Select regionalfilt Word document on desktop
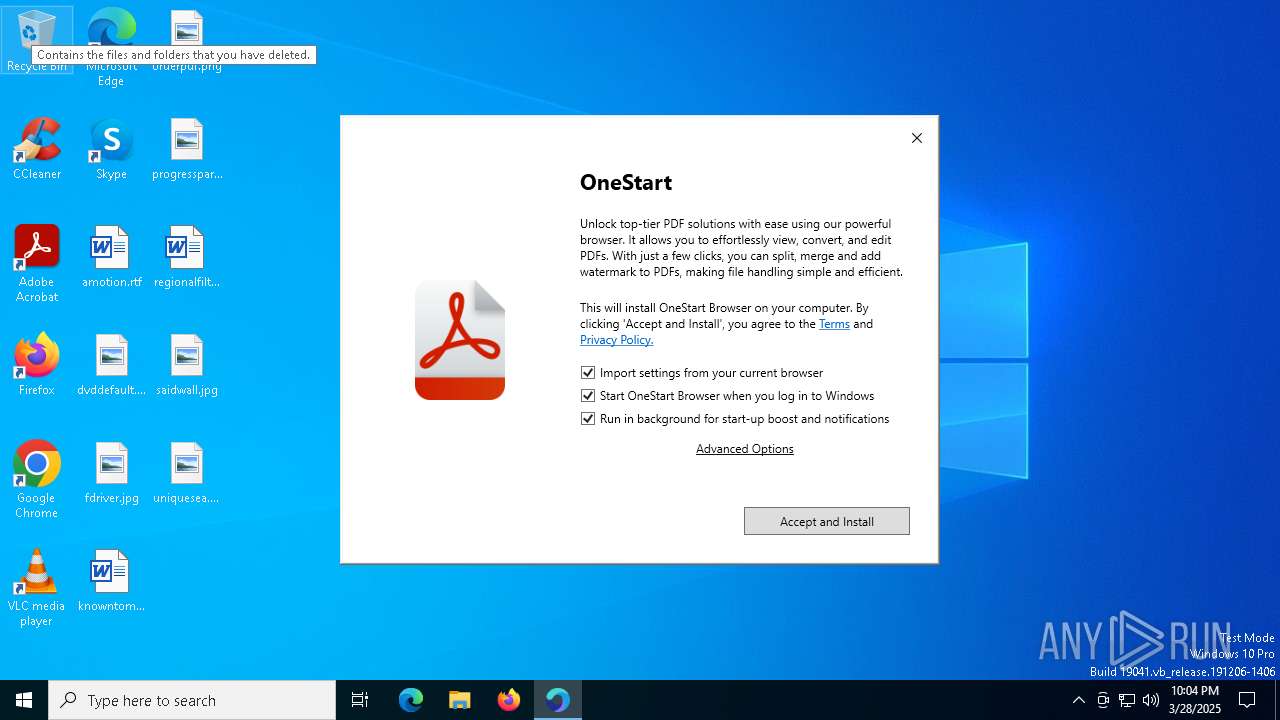1280x720 pixels. click(187, 258)
